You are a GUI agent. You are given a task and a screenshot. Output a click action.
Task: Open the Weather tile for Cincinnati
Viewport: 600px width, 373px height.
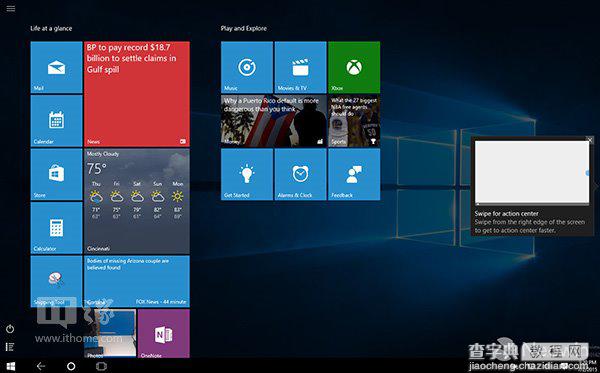pos(137,201)
